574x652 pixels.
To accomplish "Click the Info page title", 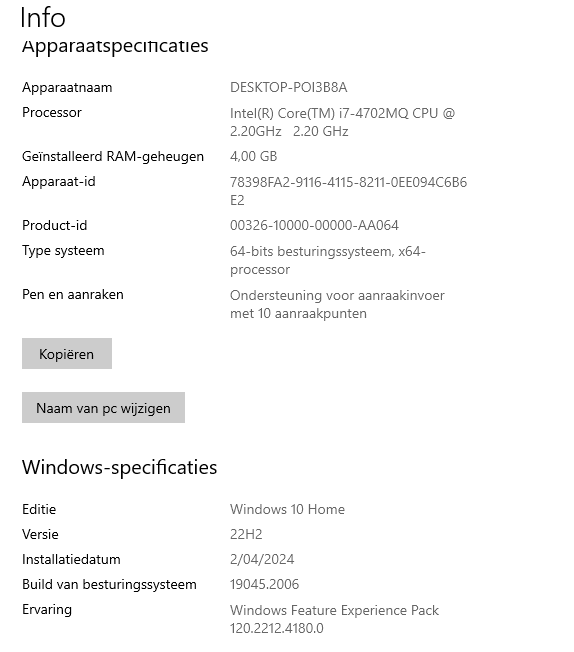I will [43, 18].
